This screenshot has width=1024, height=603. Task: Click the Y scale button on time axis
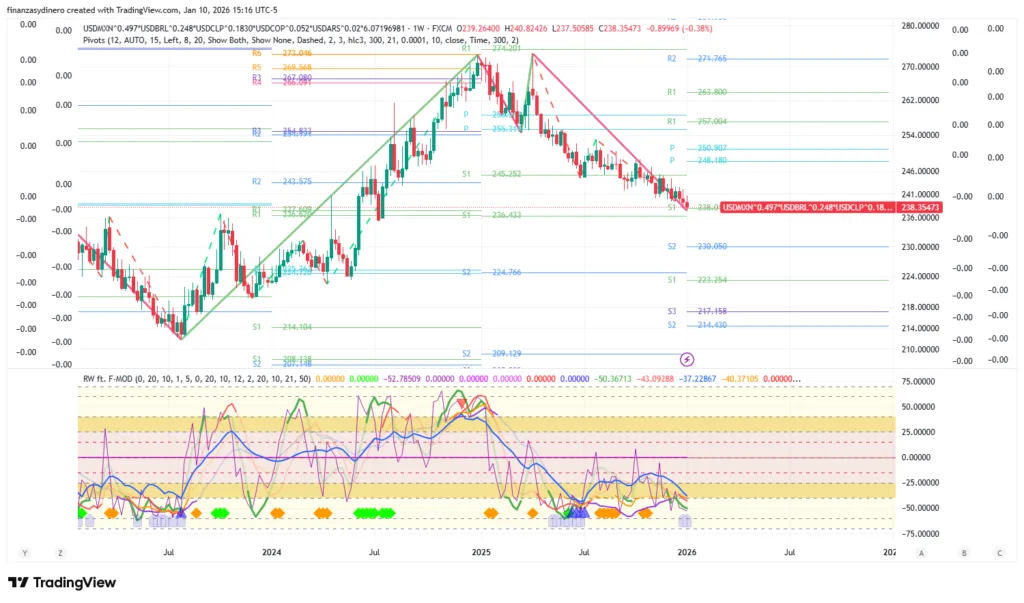[23, 552]
